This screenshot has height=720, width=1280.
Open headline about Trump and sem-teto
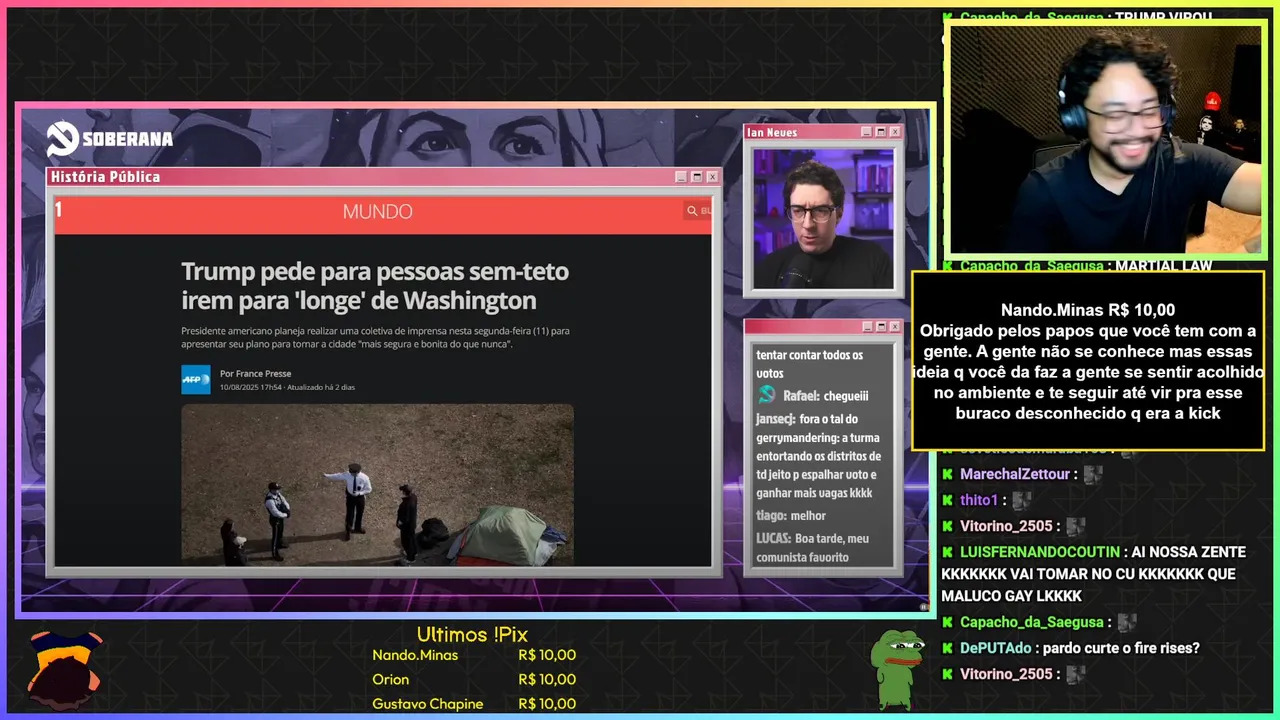point(375,286)
